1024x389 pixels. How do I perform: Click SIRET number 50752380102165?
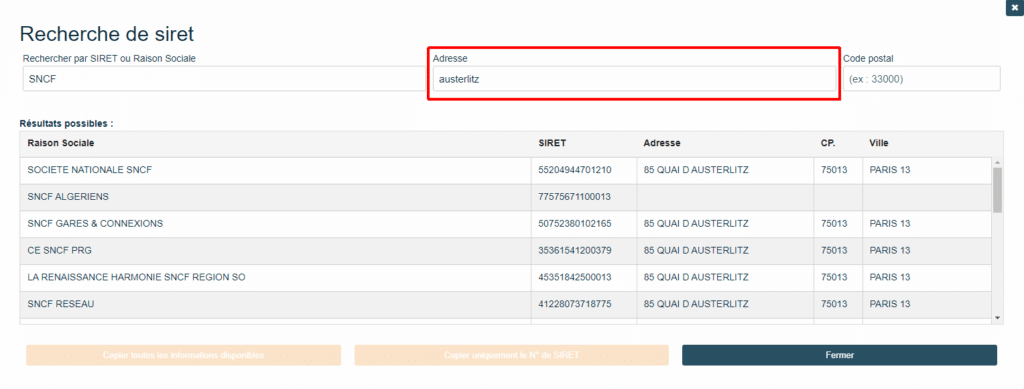point(575,224)
